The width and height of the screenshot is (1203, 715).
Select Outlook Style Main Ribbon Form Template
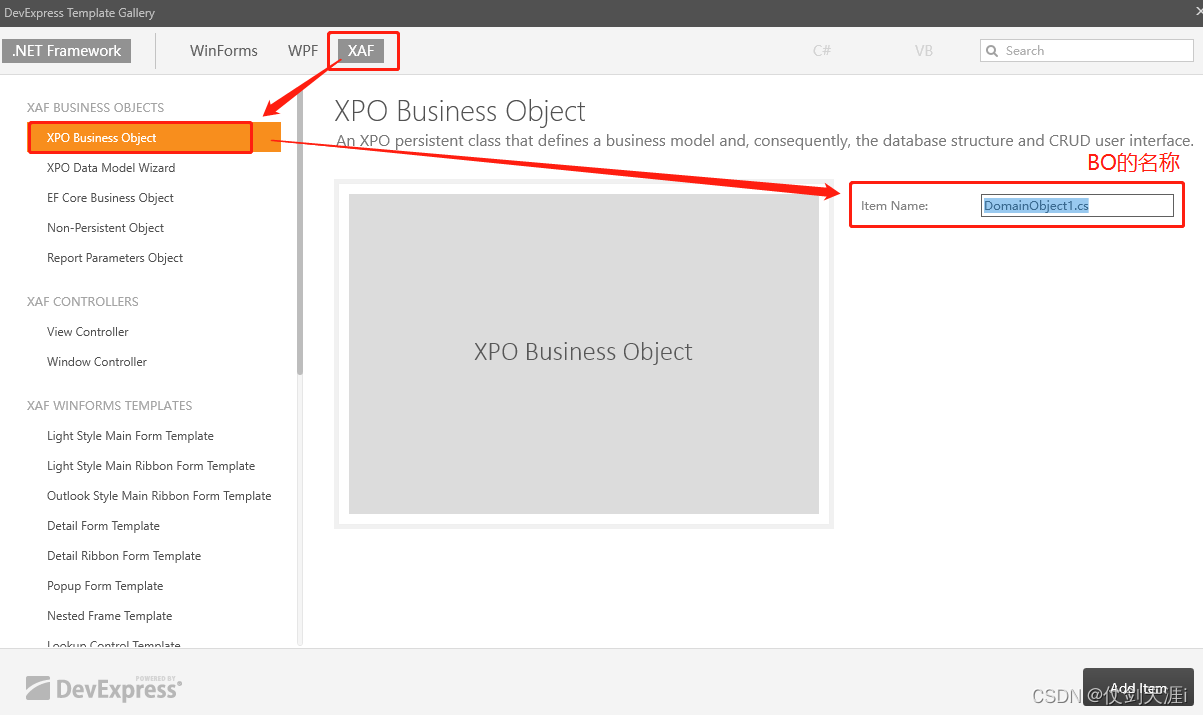159,496
